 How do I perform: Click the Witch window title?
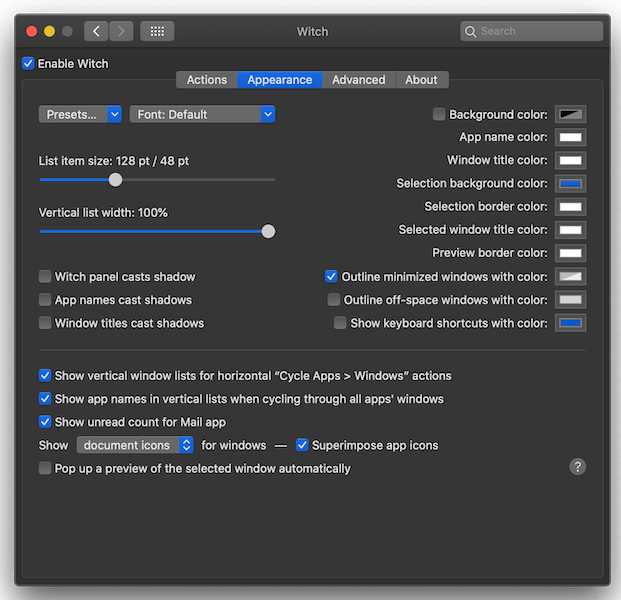coord(312,32)
